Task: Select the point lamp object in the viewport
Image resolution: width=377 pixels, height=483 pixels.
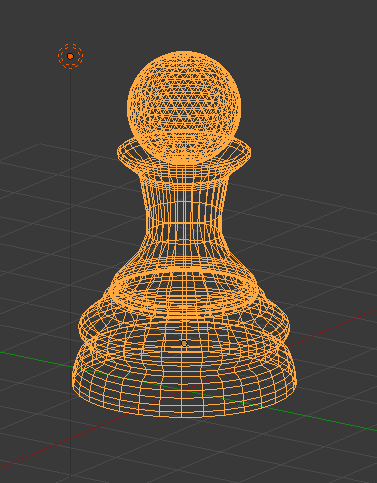Action: (70, 56)
